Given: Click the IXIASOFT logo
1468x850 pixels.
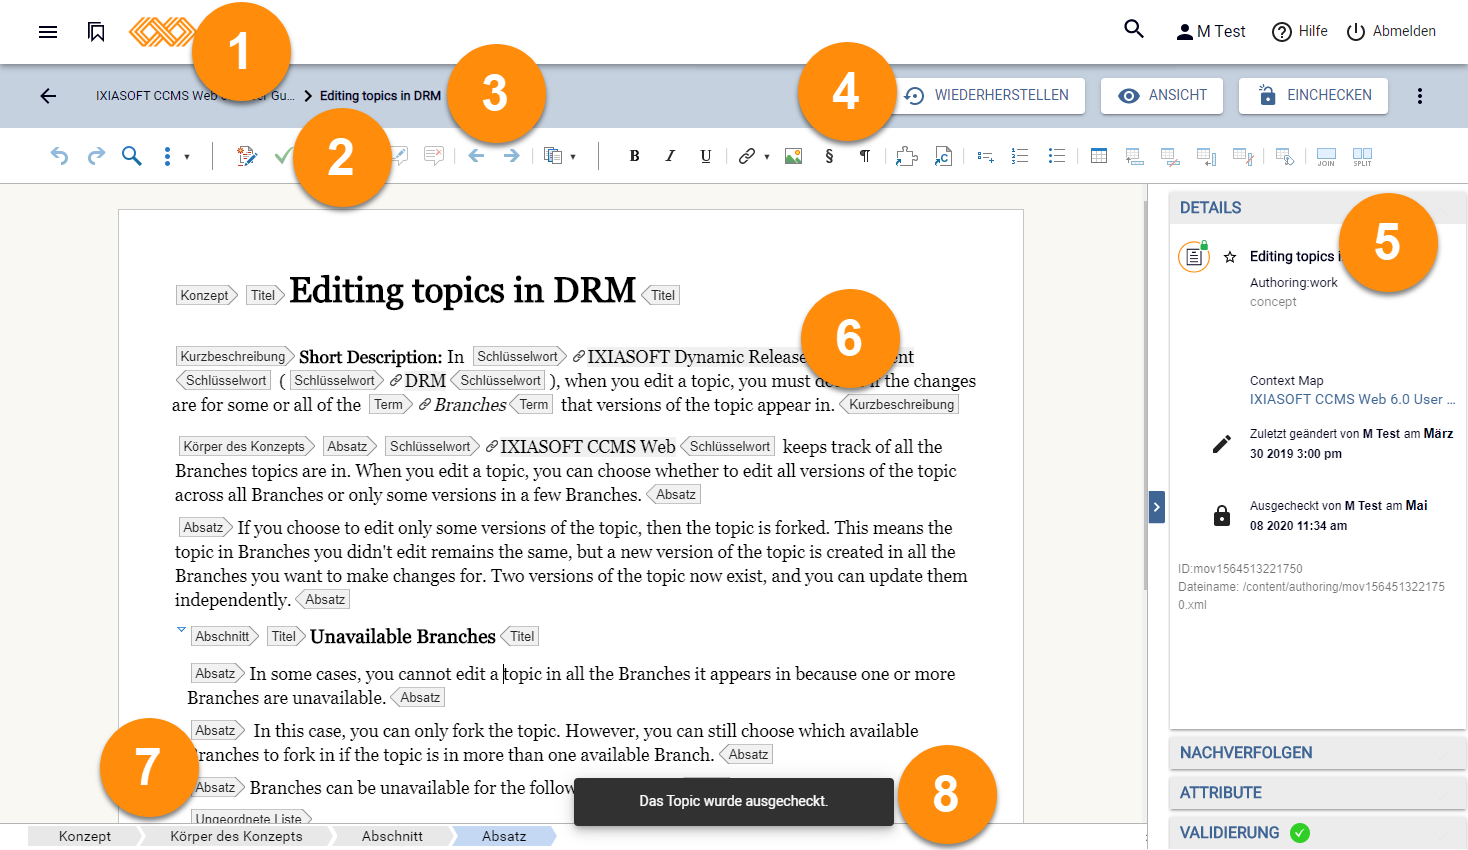Looking at the screenshot, I should coord(161,32).
